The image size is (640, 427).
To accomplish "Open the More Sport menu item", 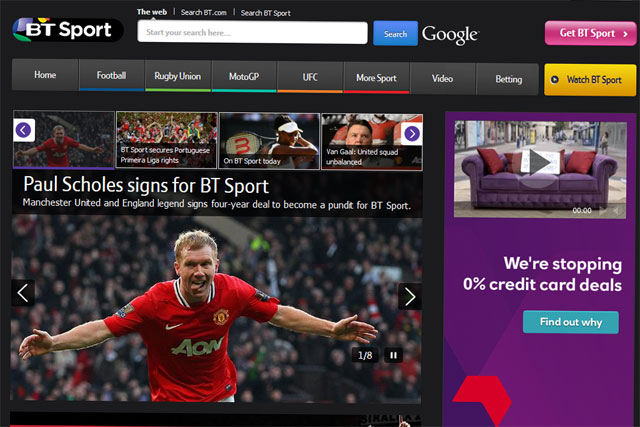I will point(376,78).
